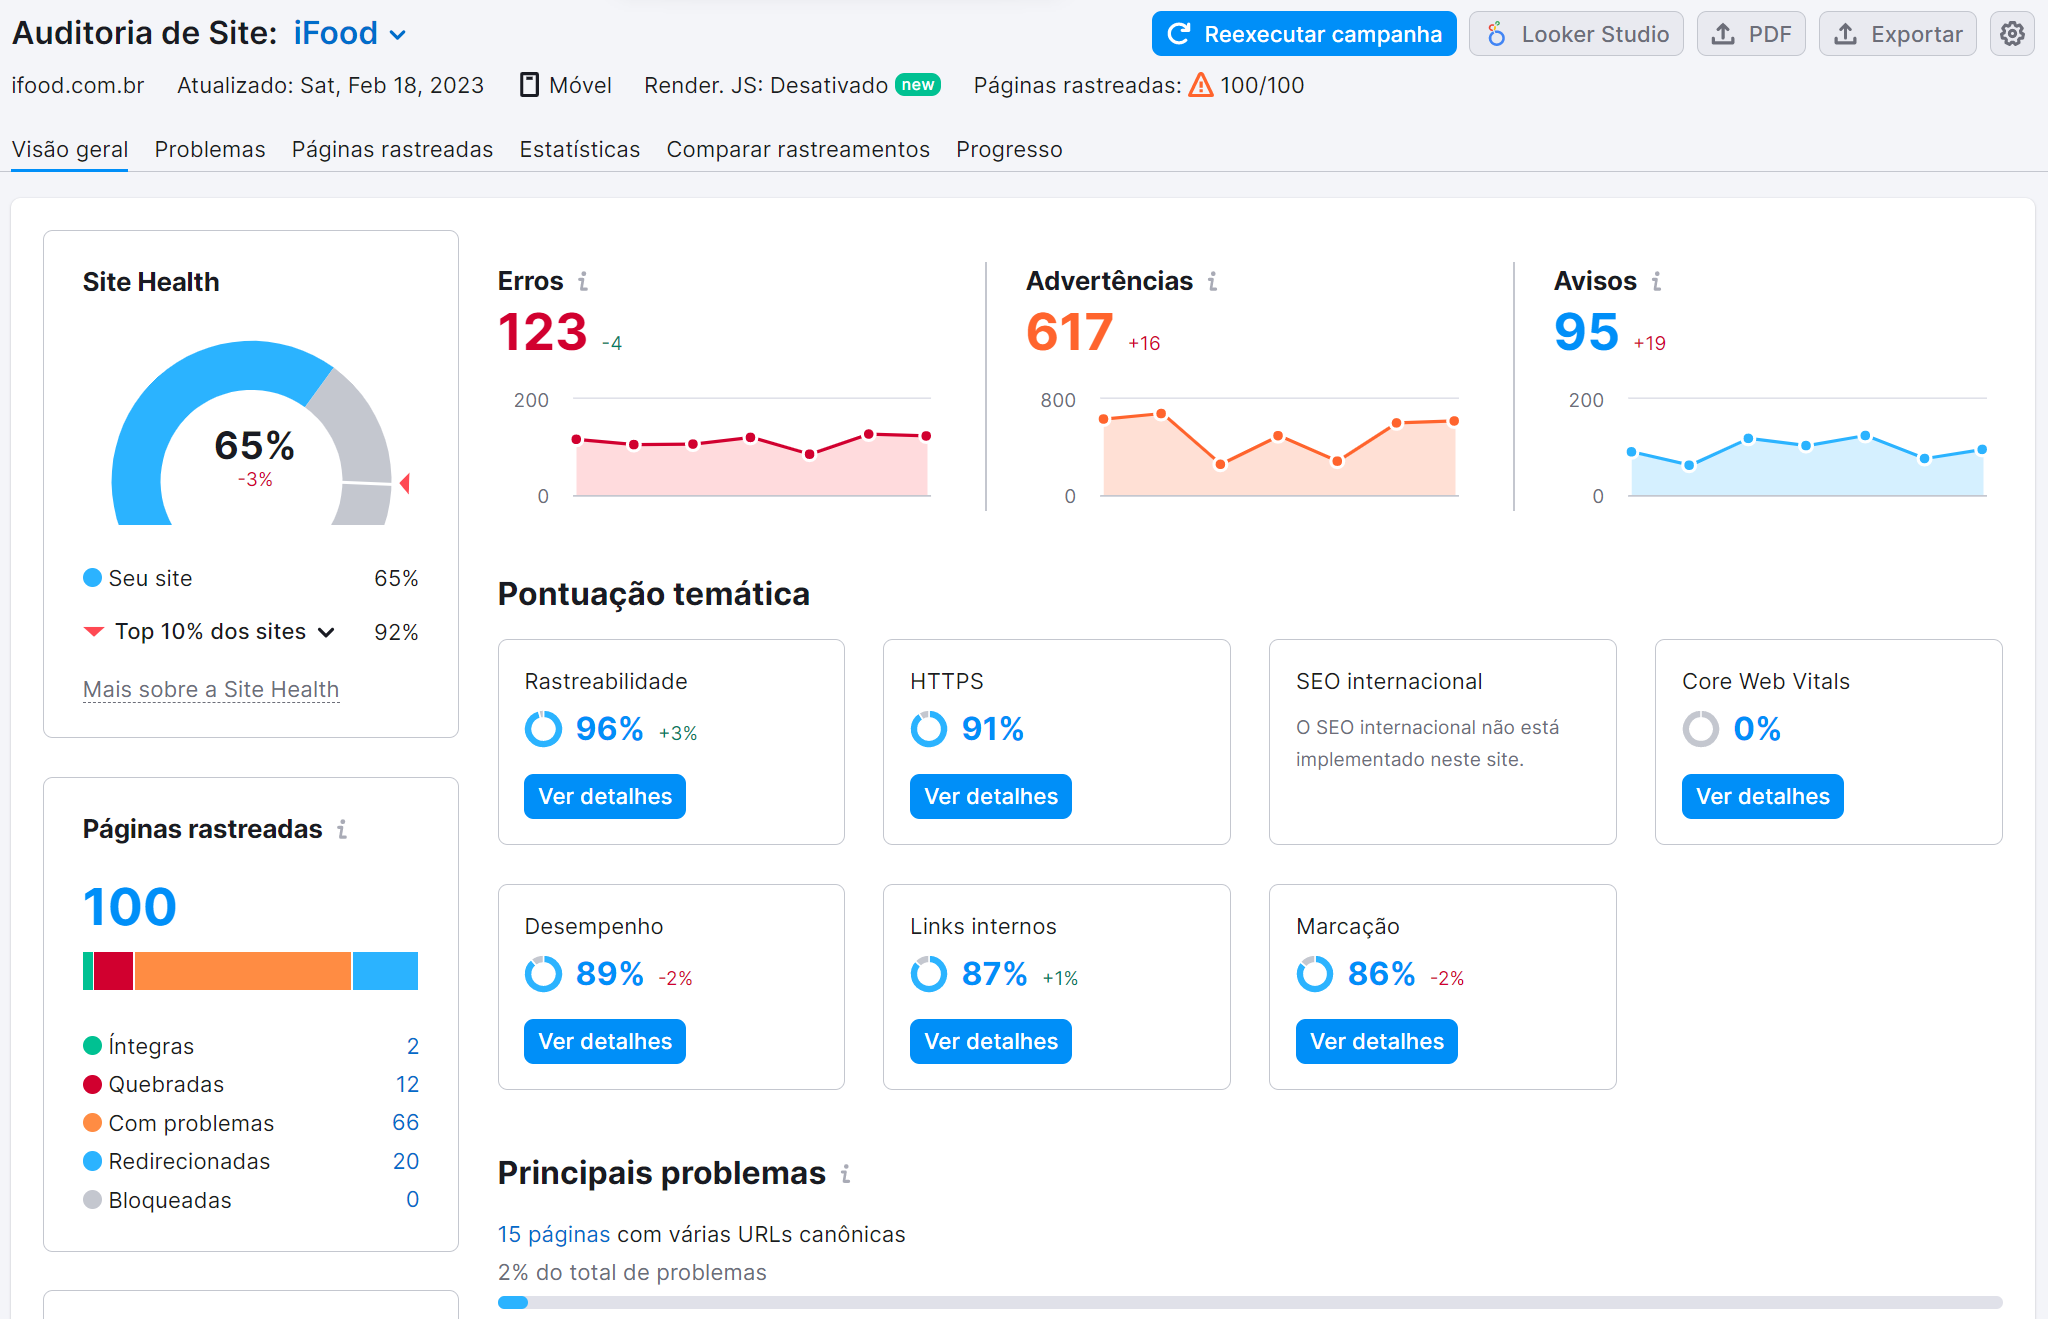Open the 15 páginas canonical URLs link
This screenshot has width=2048, height=1319.
[x=553, y=1234]
